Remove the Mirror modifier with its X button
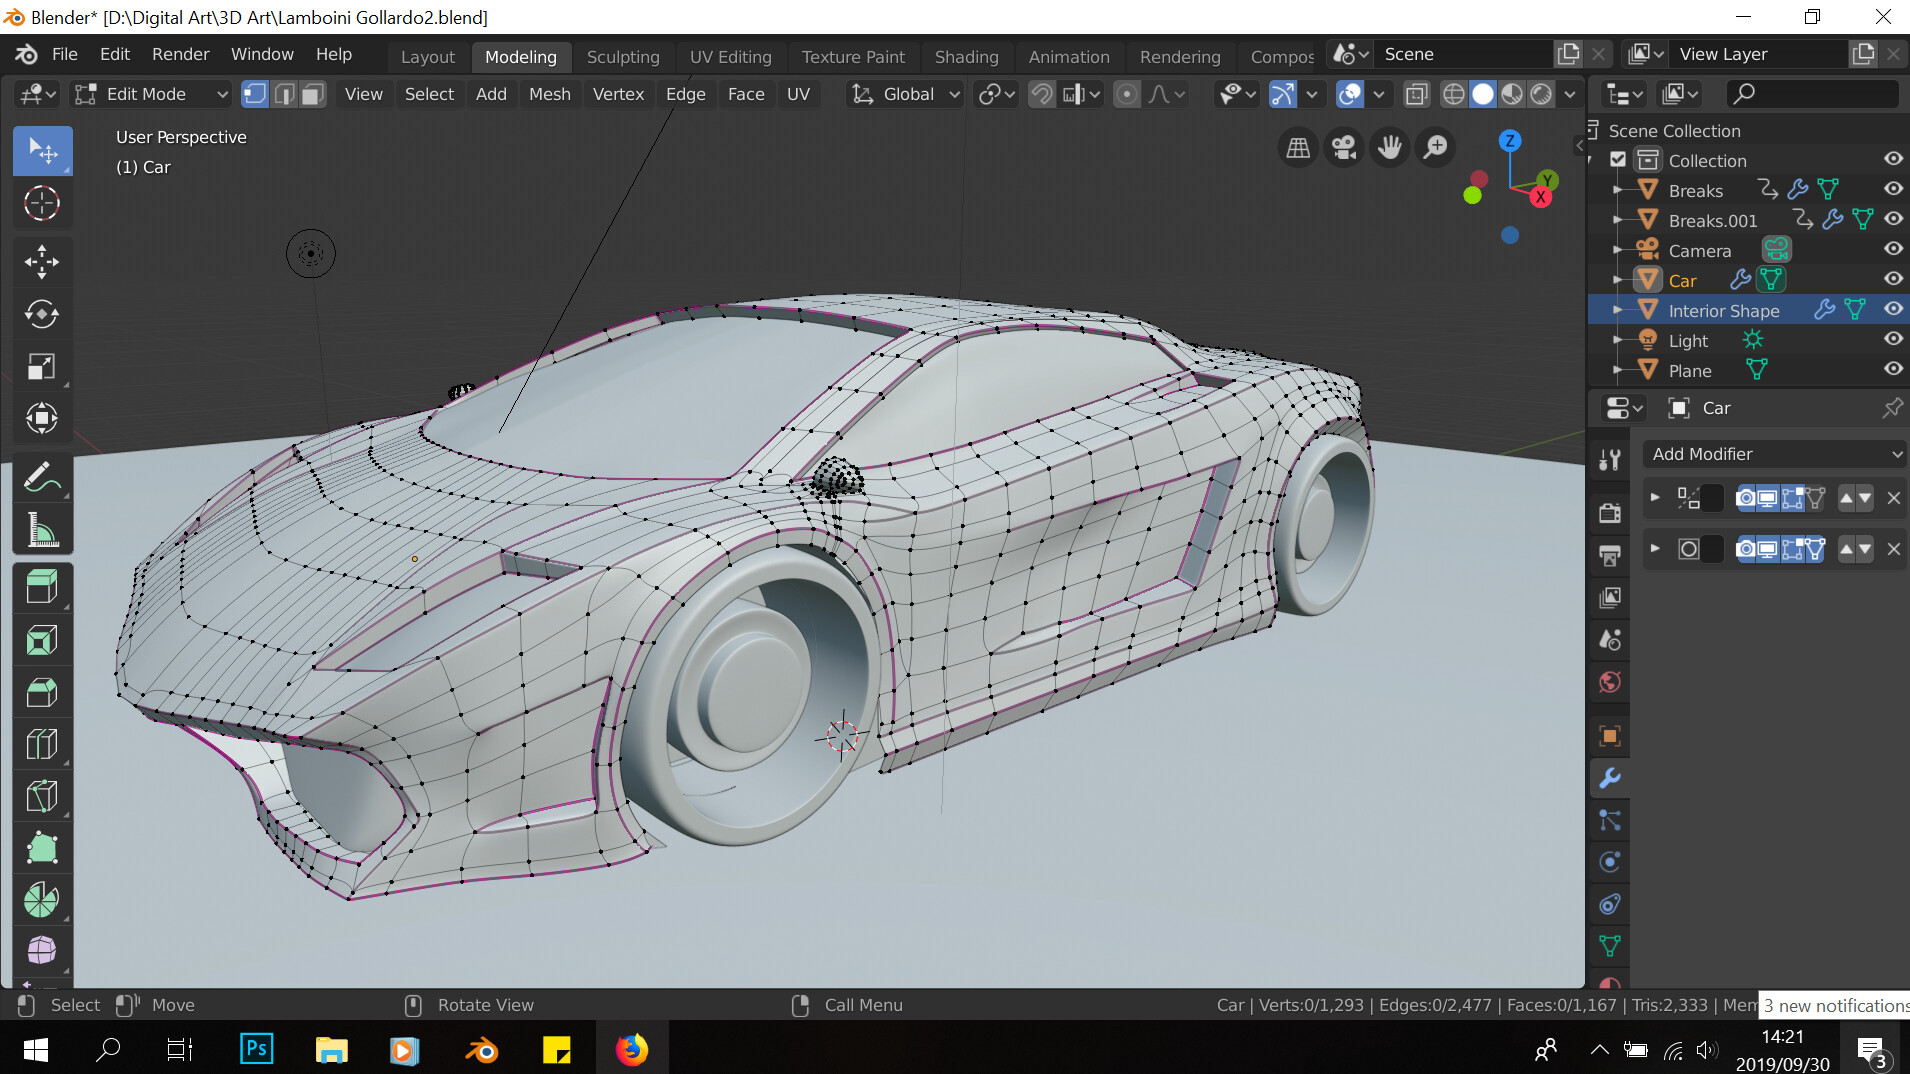This screenshot has height=1074, width=1910. pyautogui.click(x=1893, y=498)
